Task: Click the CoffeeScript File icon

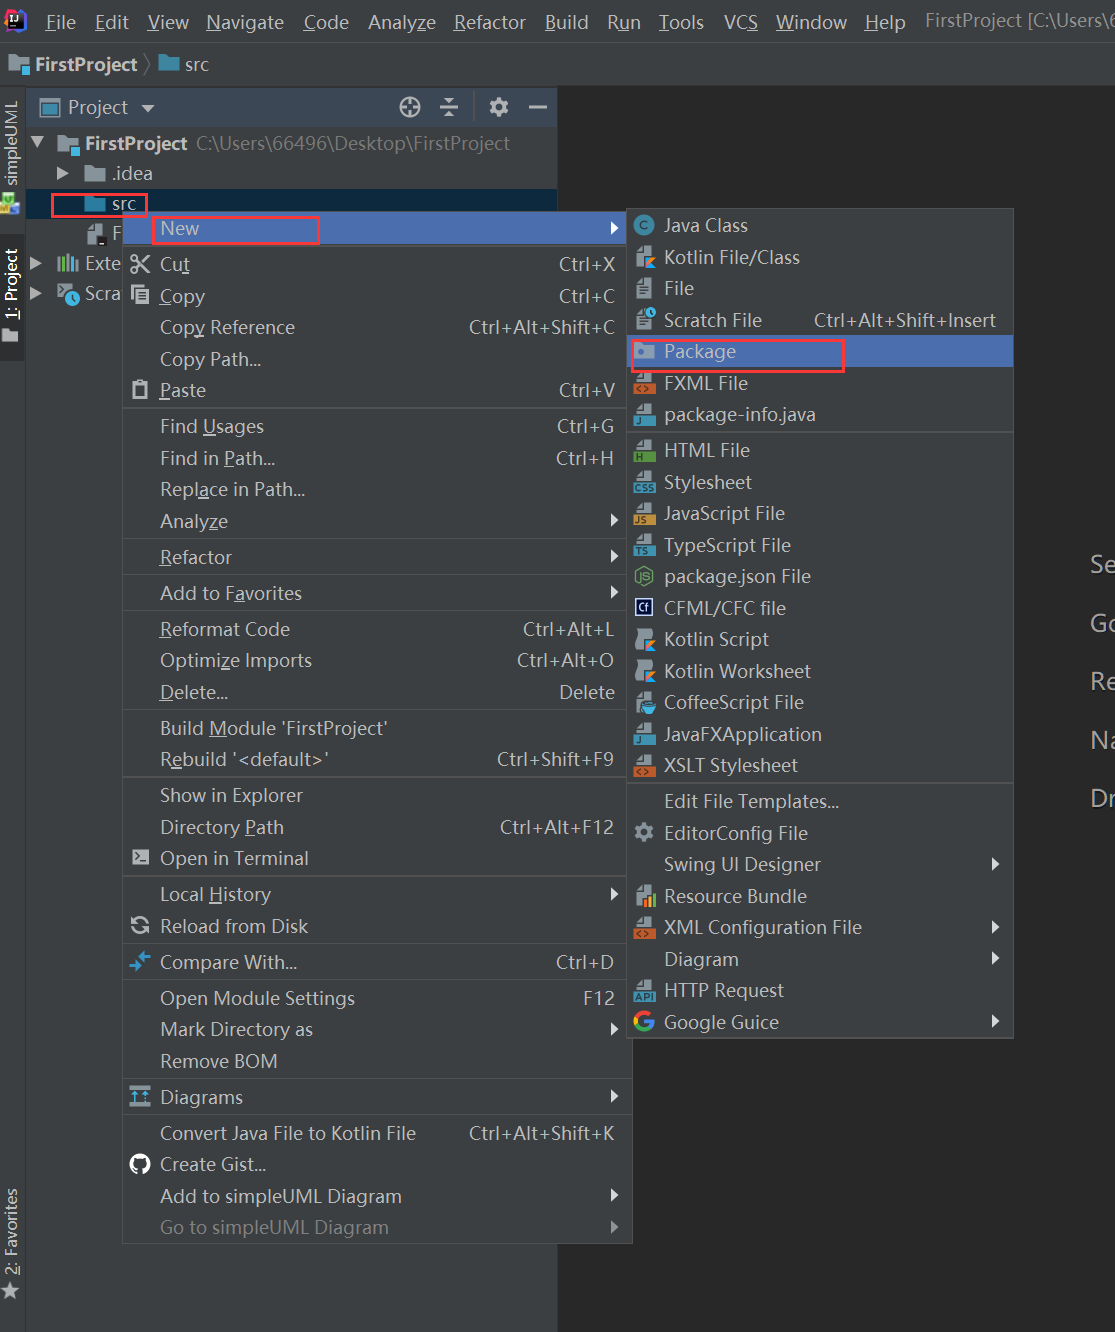Action: point(645,702)
